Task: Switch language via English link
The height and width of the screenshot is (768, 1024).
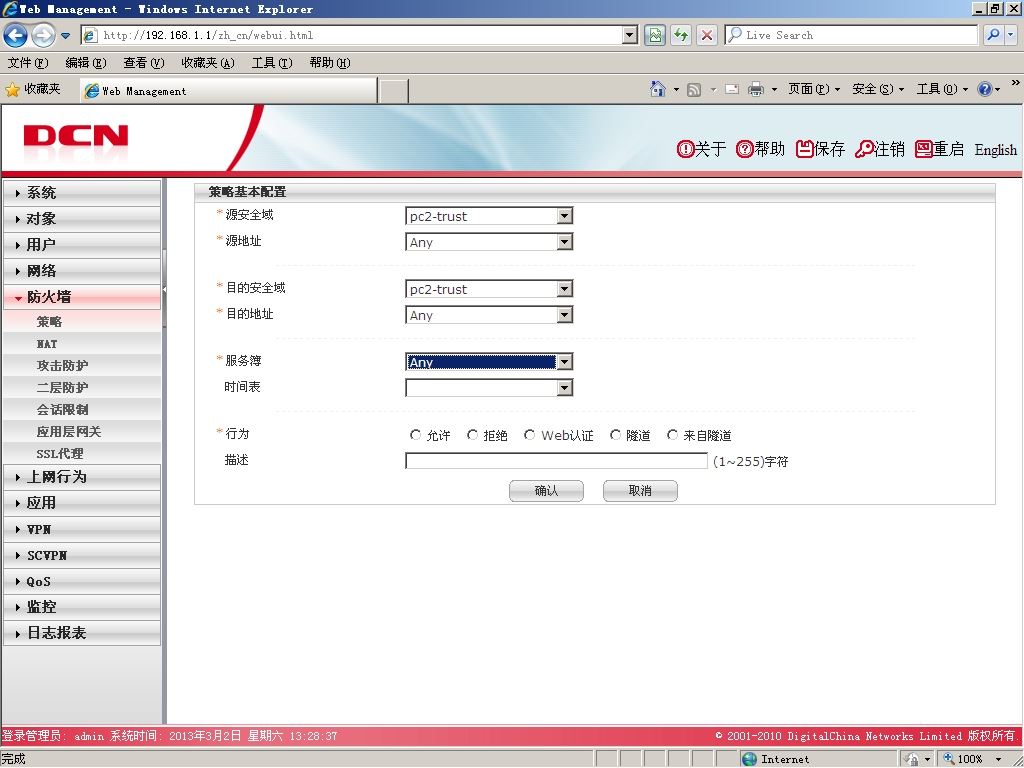Action: (995, 150)
